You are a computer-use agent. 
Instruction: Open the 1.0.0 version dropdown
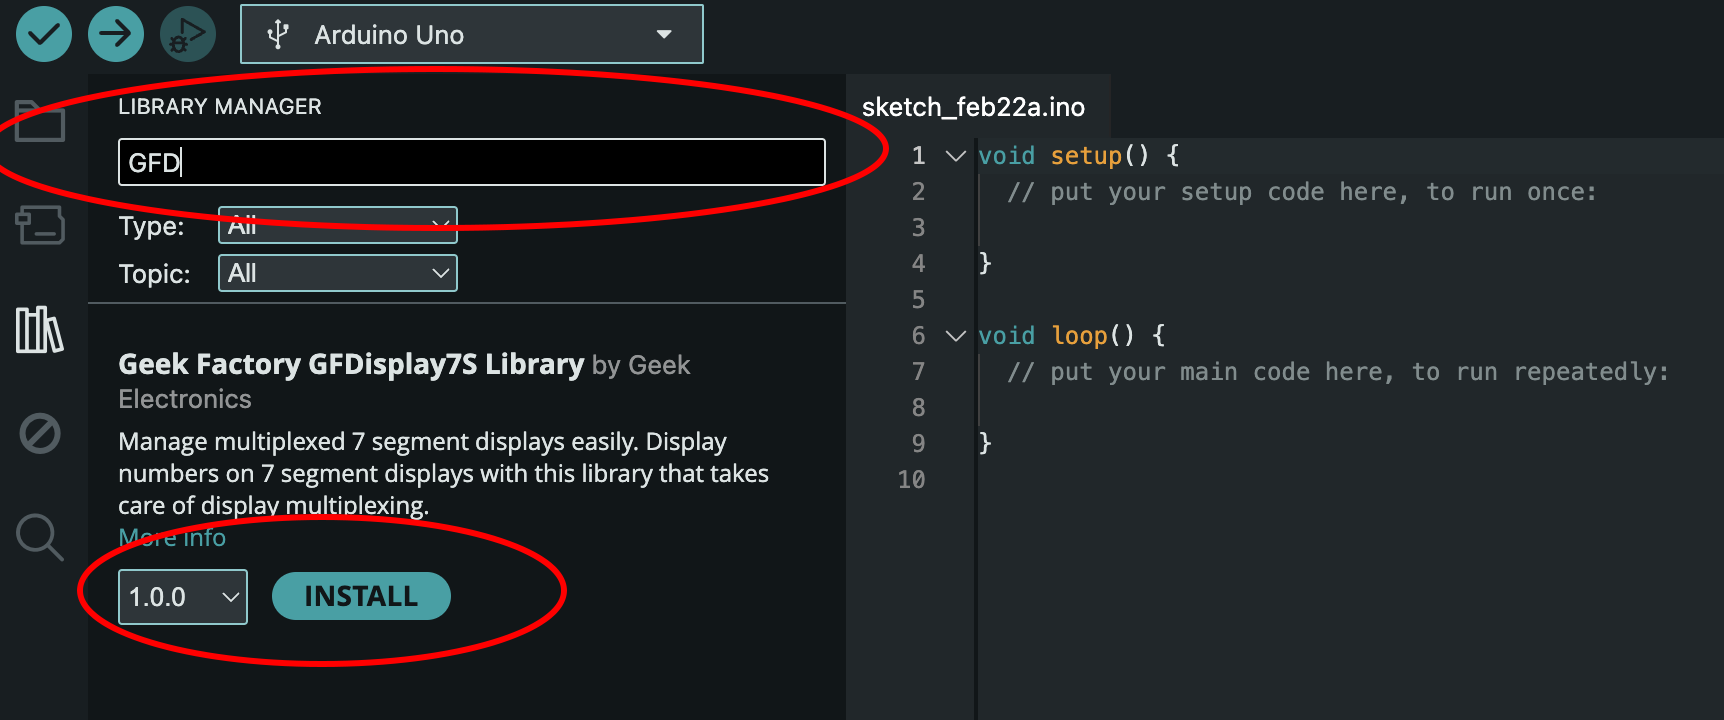183,597
